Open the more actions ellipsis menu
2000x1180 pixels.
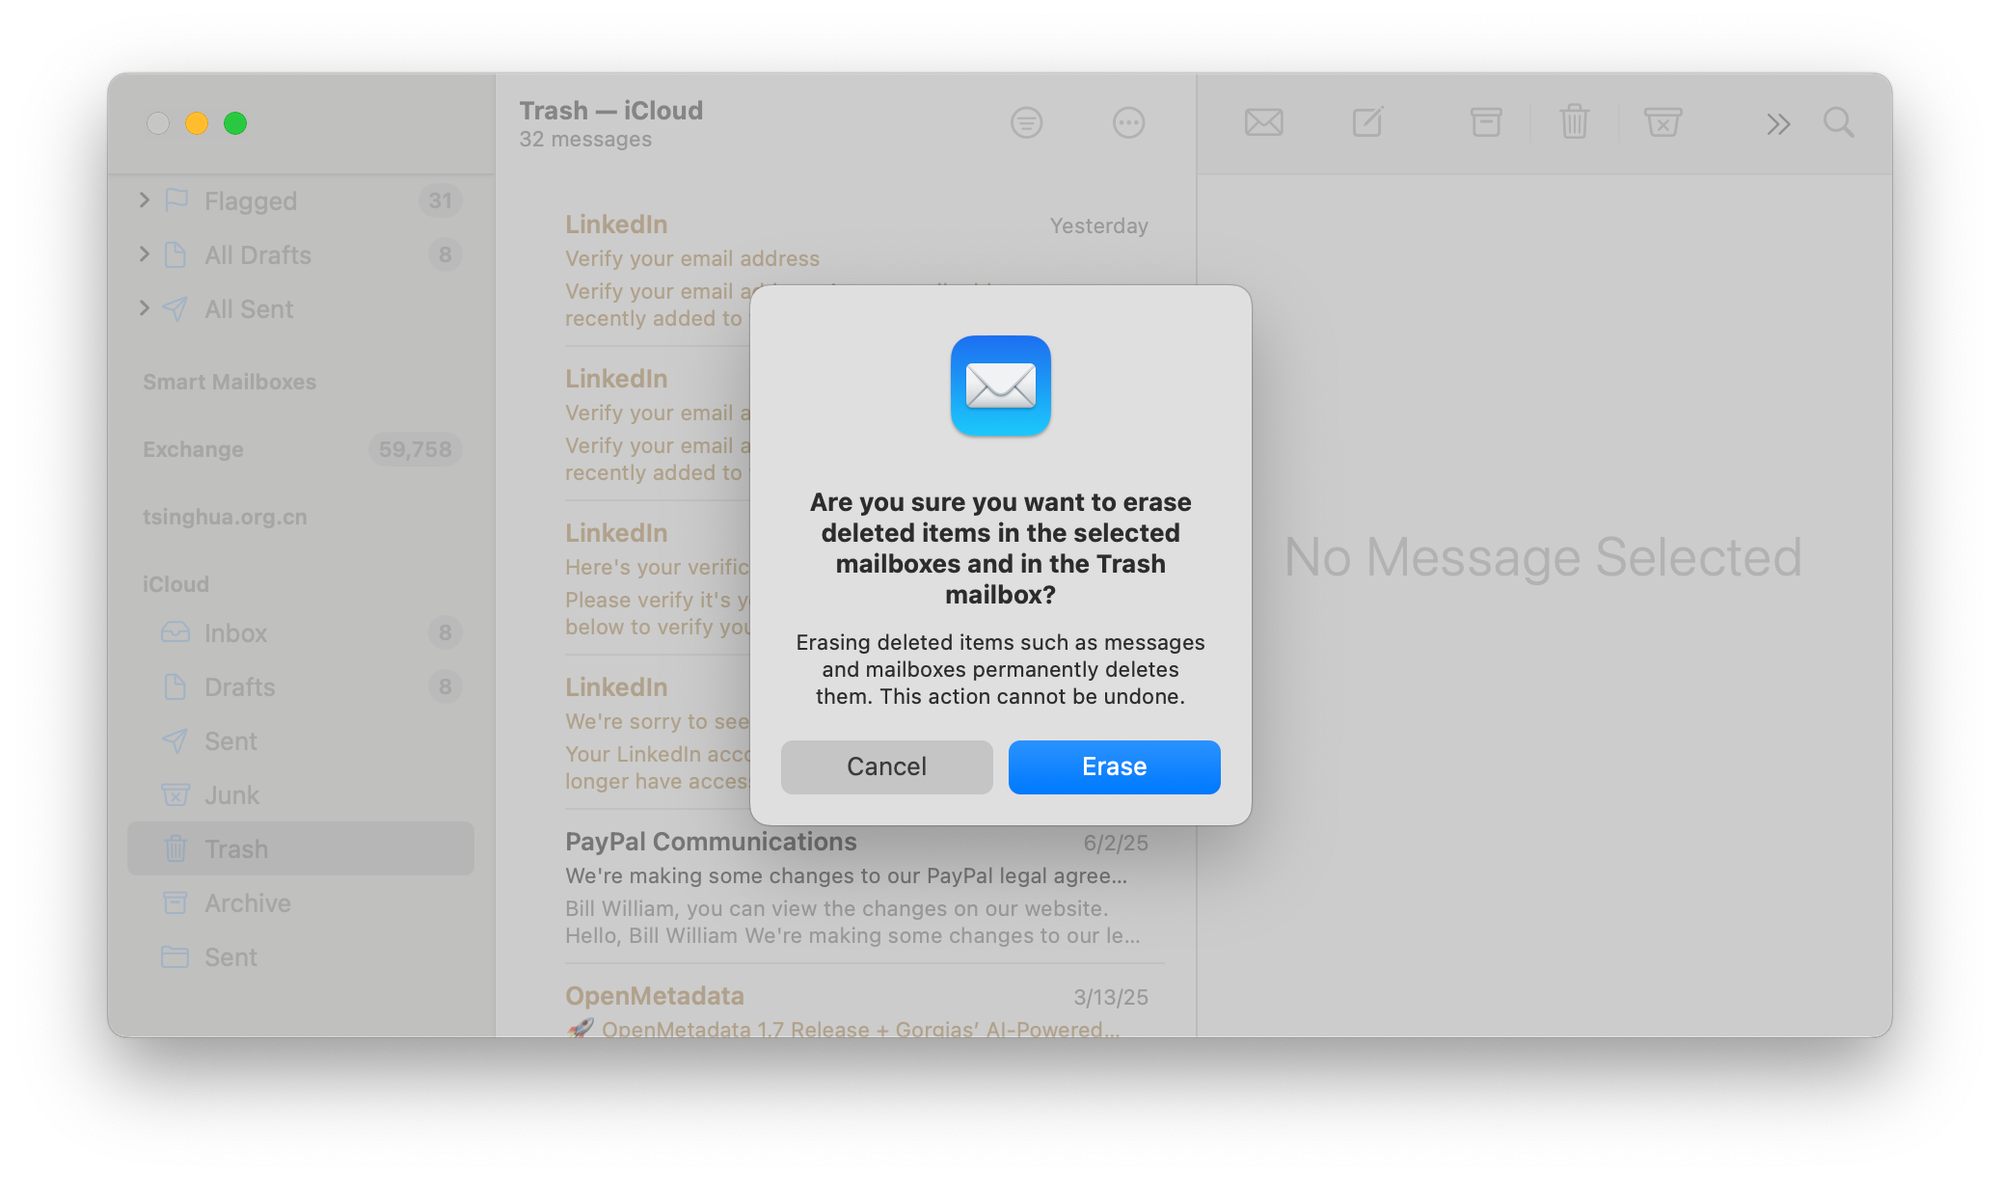[1128, 123]
